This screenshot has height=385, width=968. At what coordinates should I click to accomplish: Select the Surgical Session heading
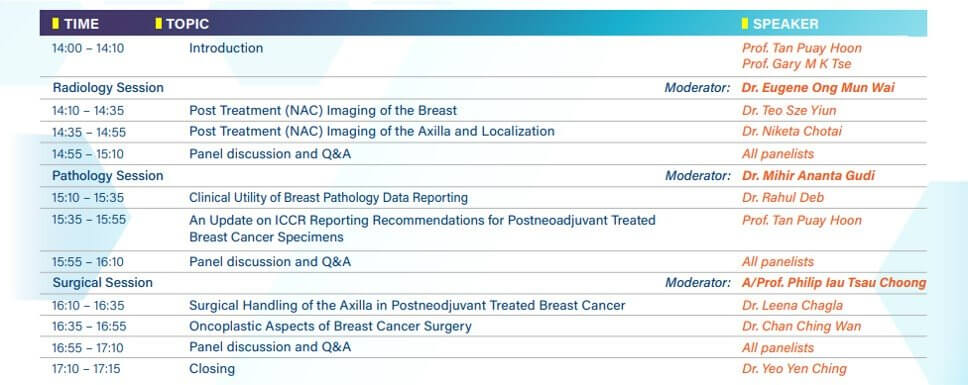102,283
